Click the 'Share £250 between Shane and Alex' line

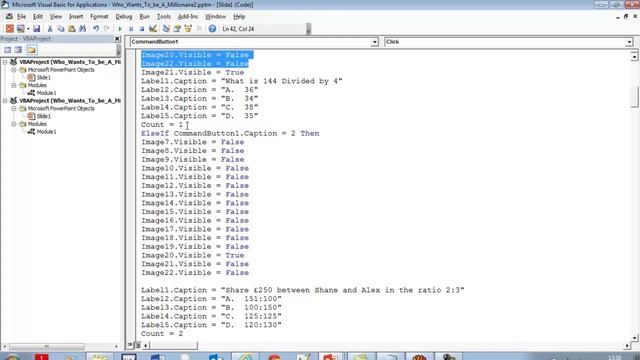pyautogui.click(x=302, y=290)
